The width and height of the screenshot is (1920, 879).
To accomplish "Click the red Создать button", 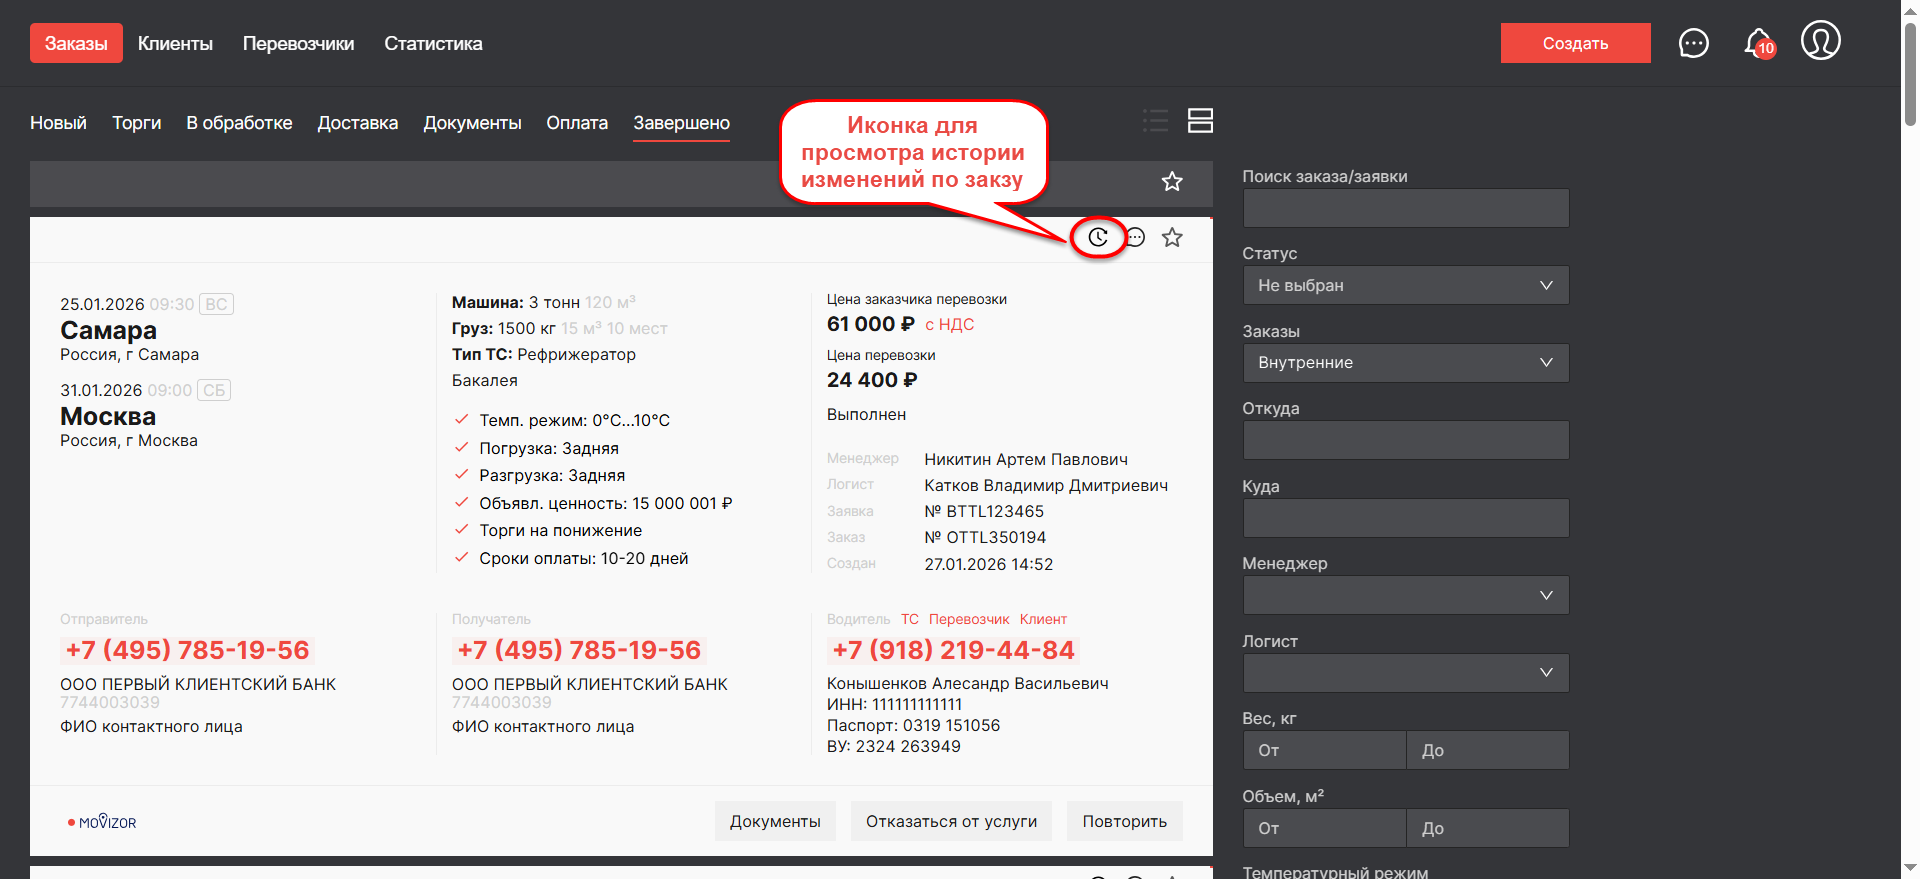I will 1575,43.
